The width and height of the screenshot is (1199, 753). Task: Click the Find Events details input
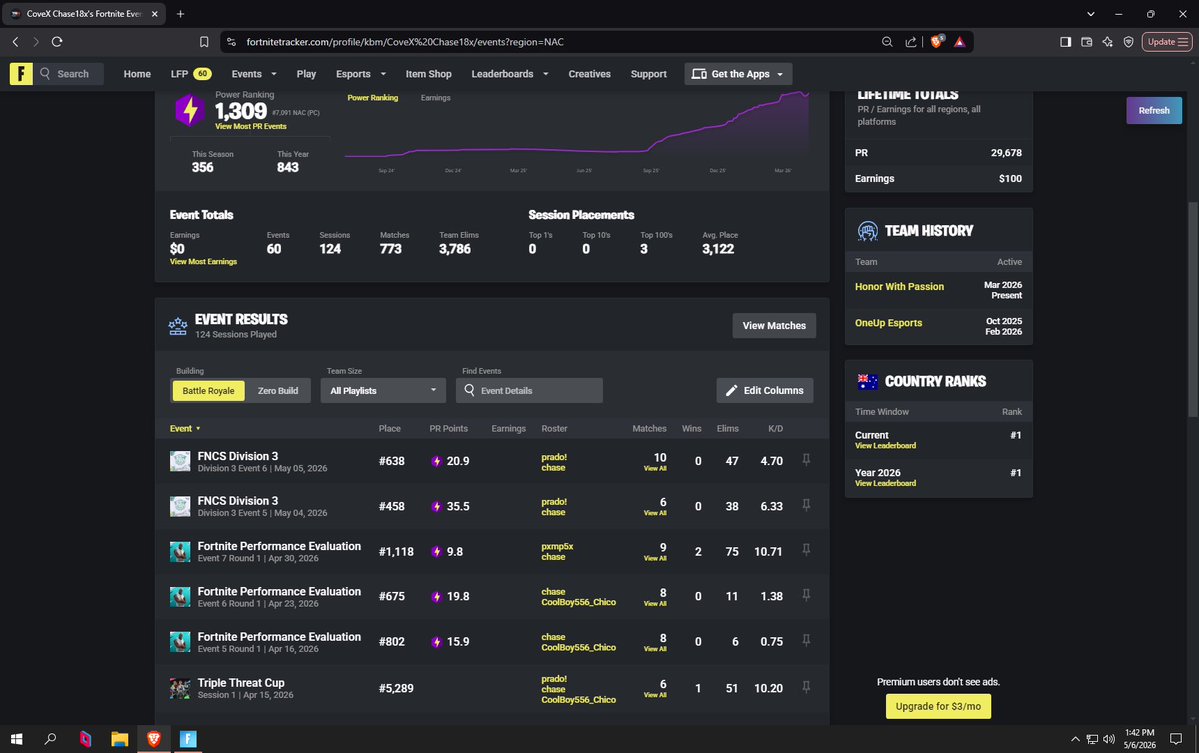coord(529,391)
